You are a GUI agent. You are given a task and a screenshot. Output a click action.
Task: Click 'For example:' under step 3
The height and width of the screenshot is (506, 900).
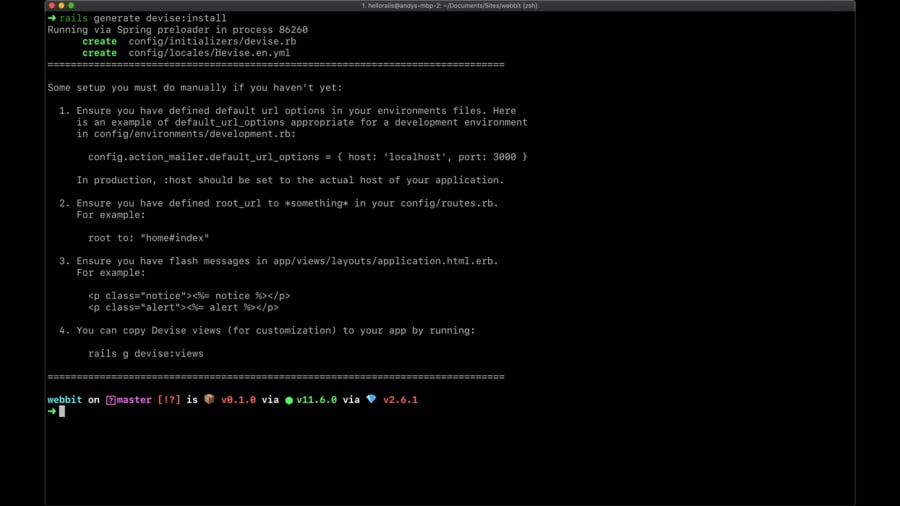[111, 273]
